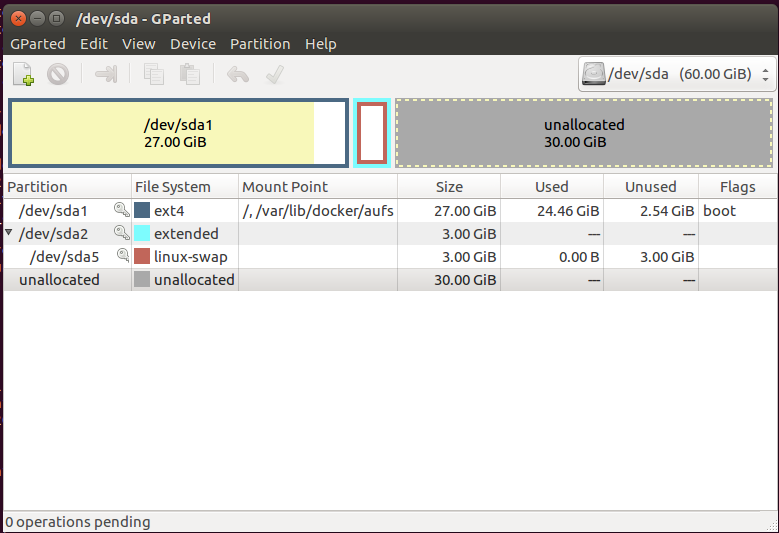Select unallocated 30.00 GiB block in disk map

[x=584, y=133]
